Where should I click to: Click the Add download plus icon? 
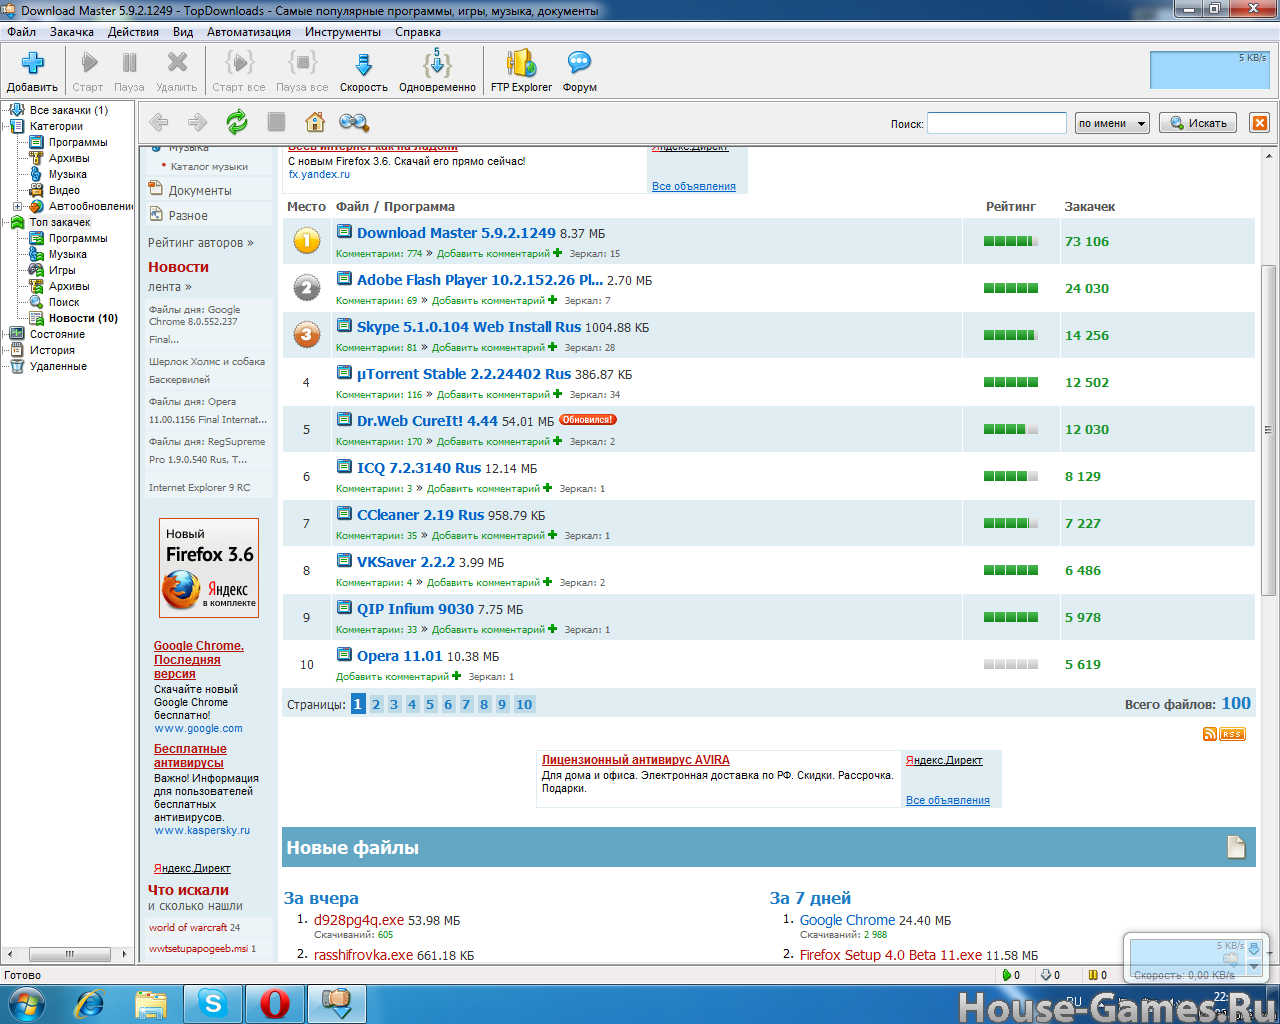(32, 63)
